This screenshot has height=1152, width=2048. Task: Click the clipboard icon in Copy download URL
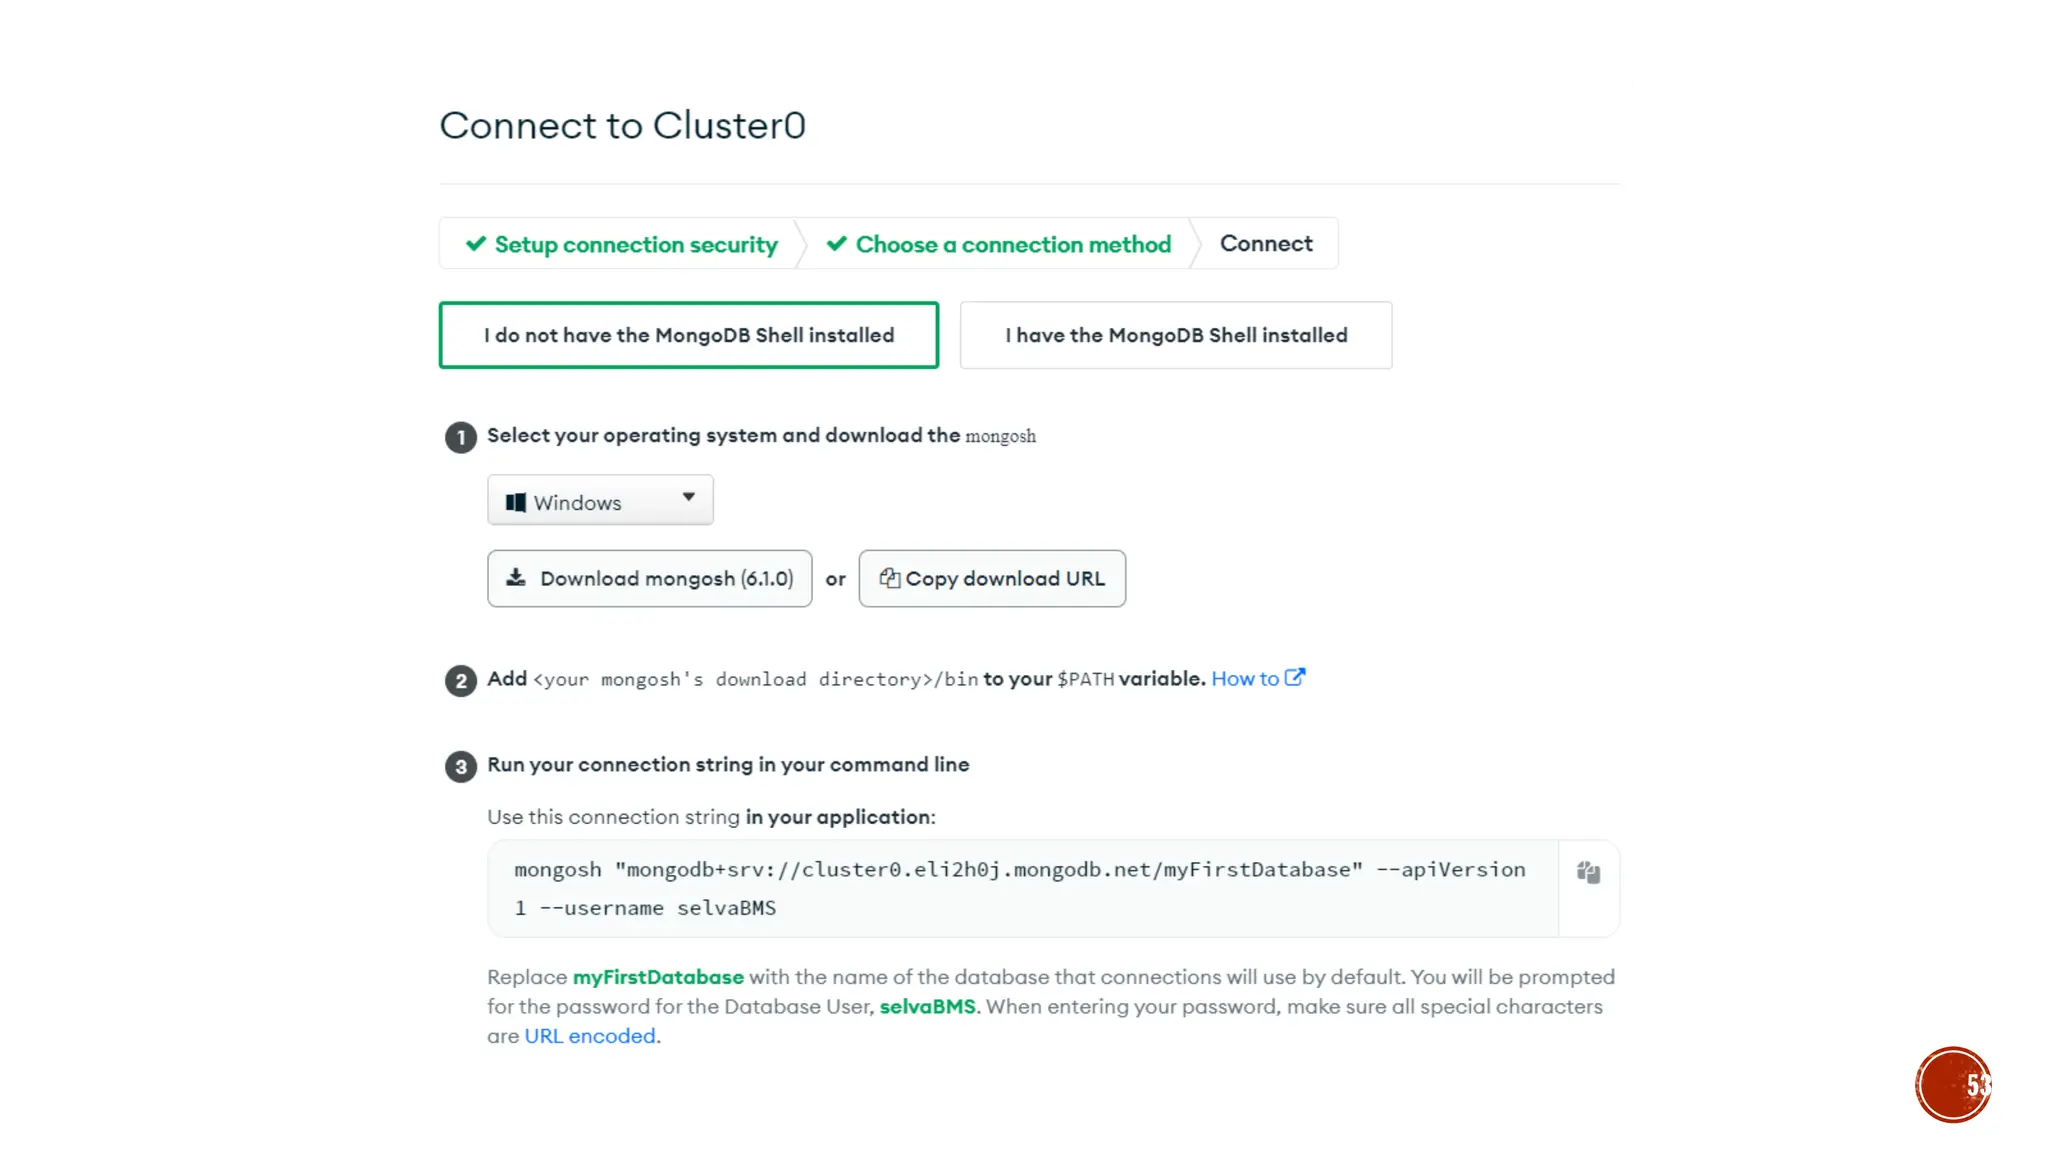pyautogui.click(x=889, y=578)
